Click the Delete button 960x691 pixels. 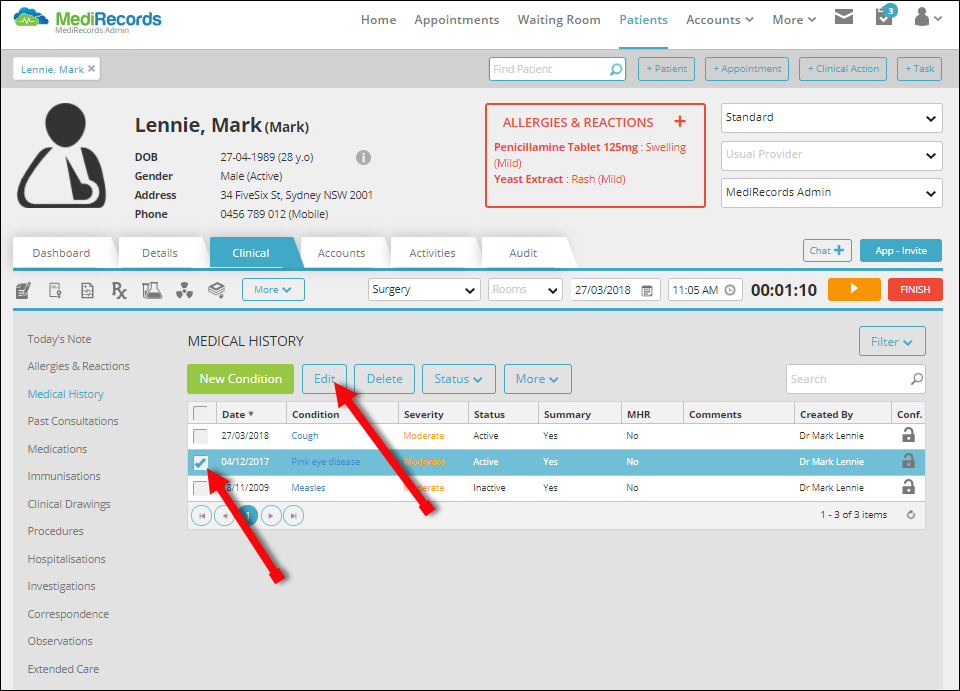tap(384, 379)
